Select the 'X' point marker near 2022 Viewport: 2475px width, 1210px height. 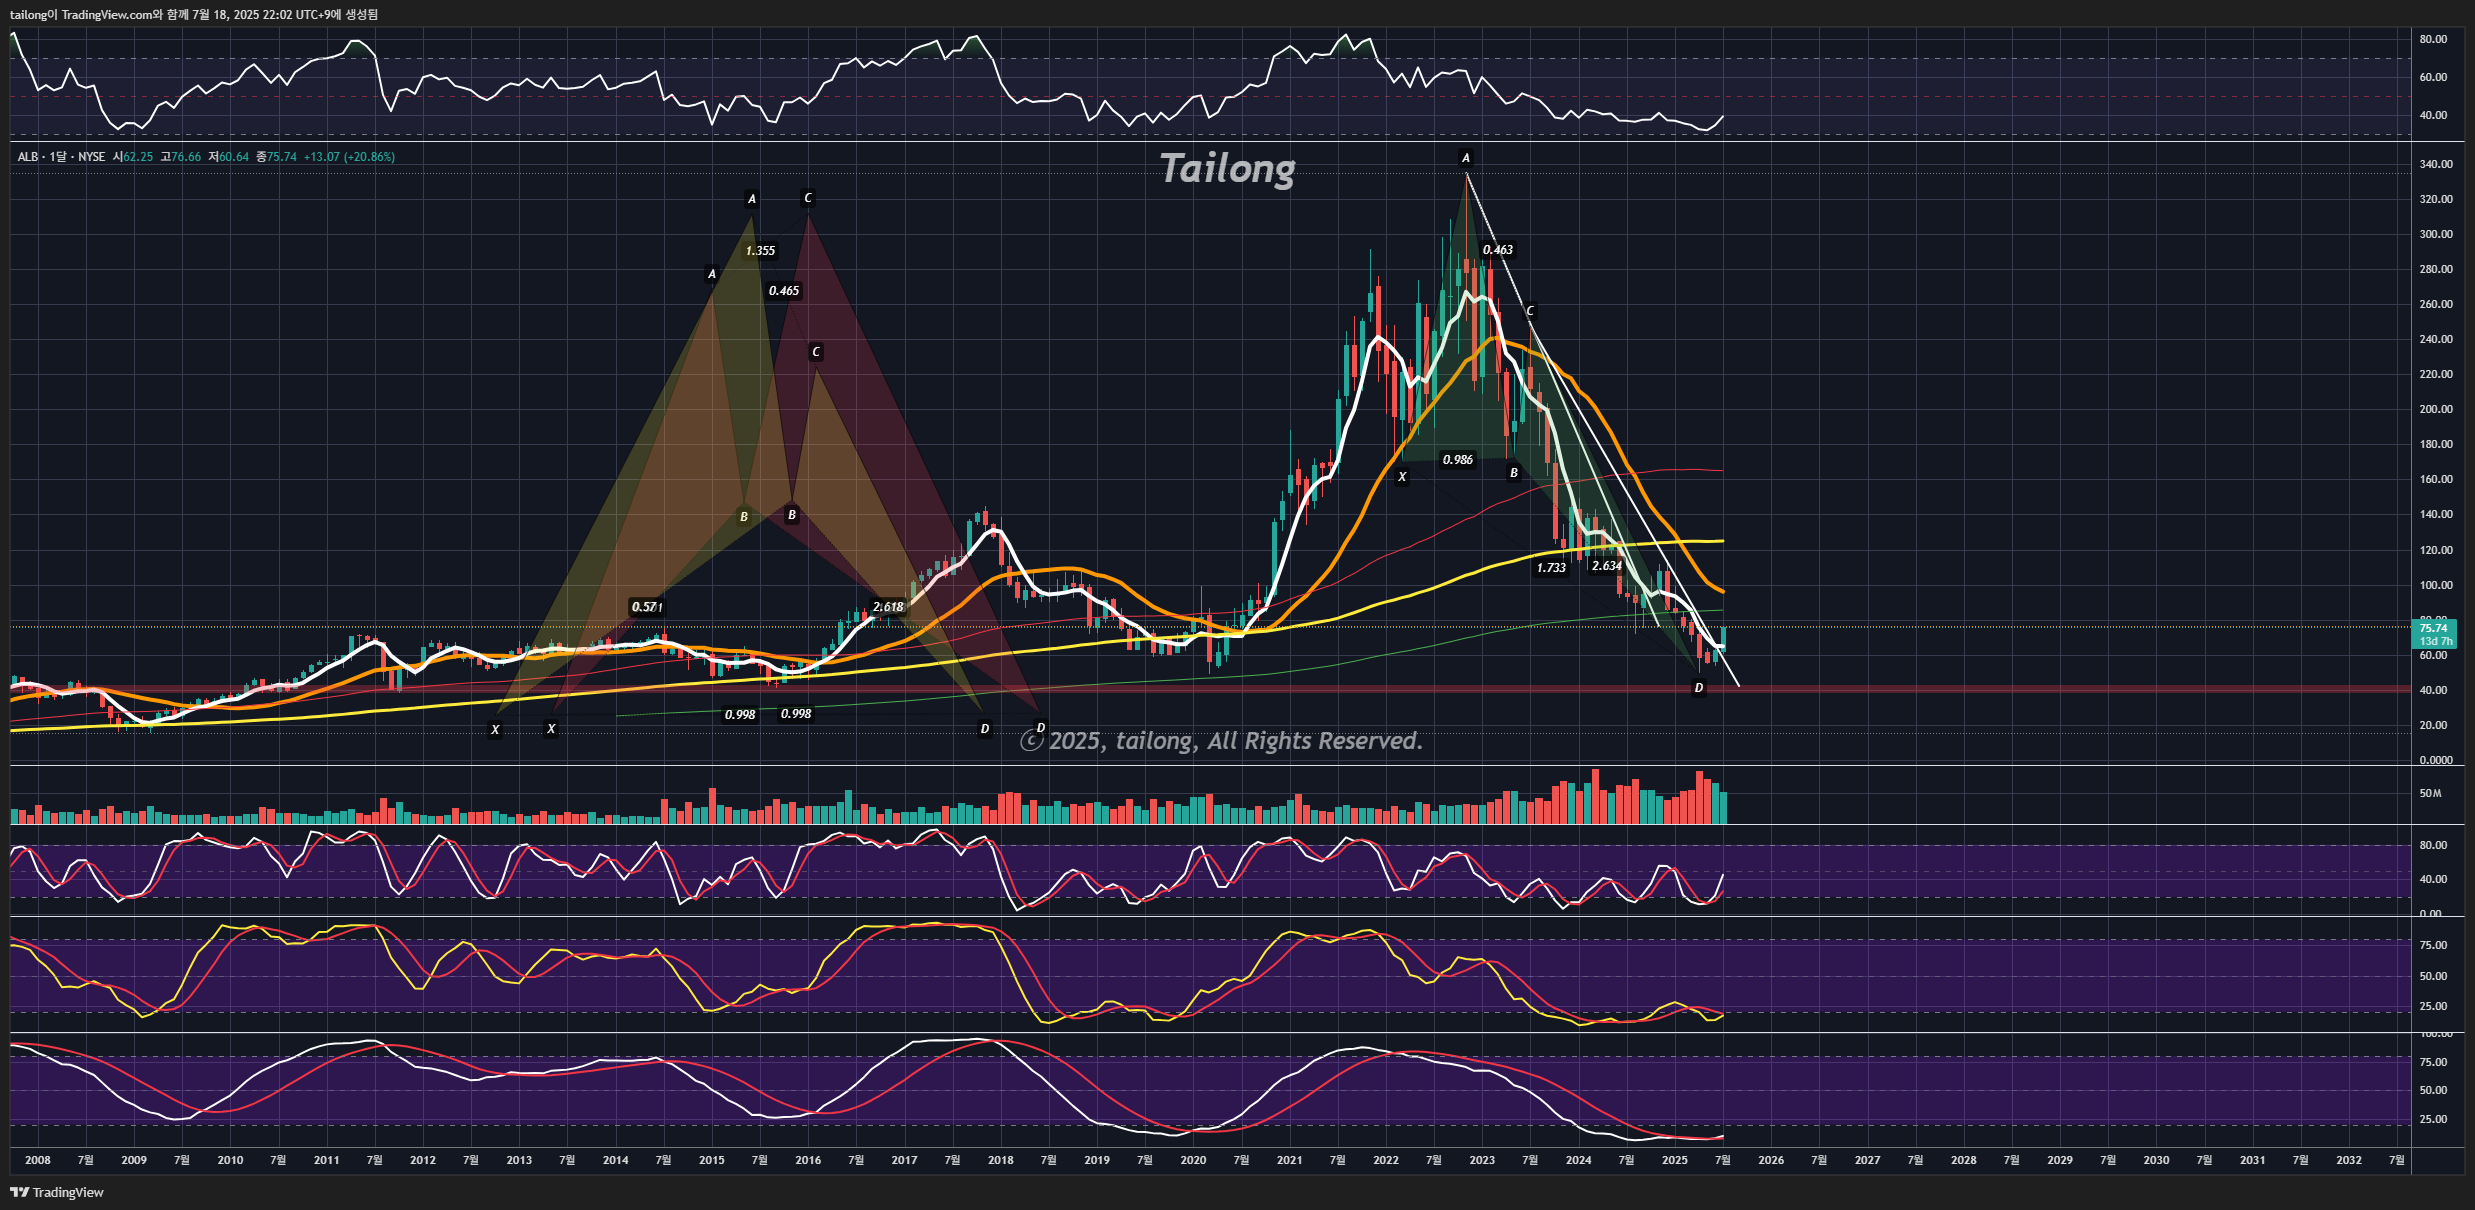click(x=1402, y=477)
